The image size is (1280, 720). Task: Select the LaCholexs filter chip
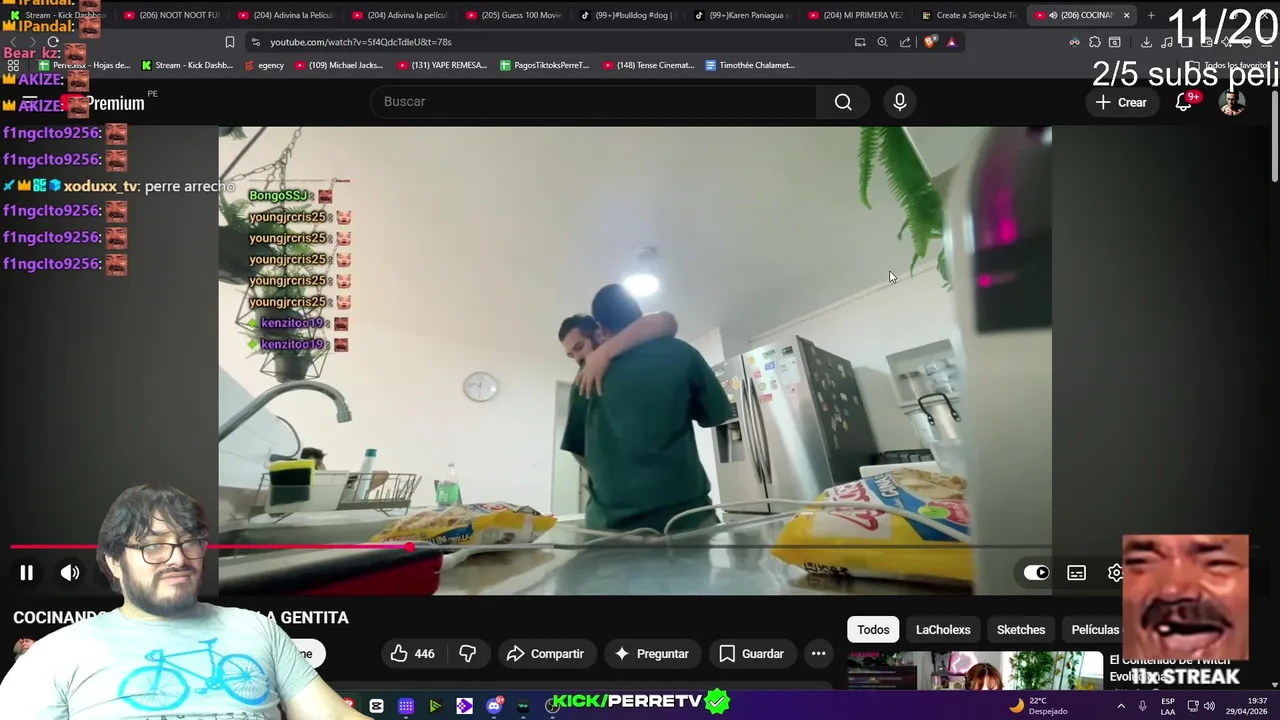[x=943, y=630]
